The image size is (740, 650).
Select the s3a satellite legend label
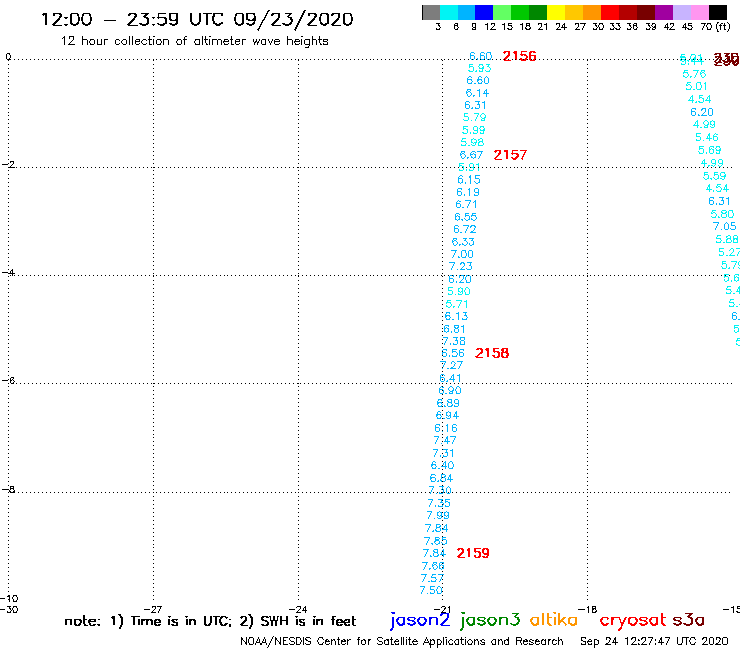click(689, 620)
